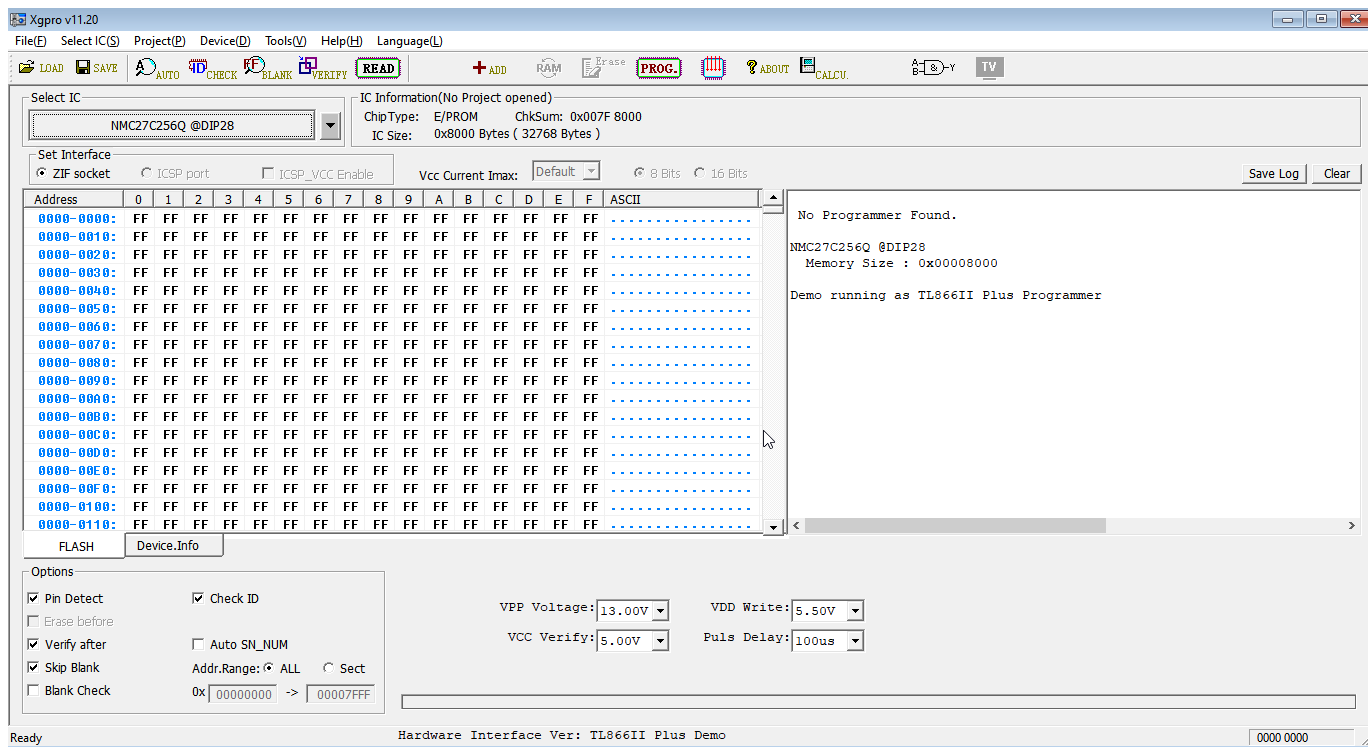The height and width of the screenshot is (747, 1368).
Task: Click the READ chip toolbar button
Action: (378, 68)
